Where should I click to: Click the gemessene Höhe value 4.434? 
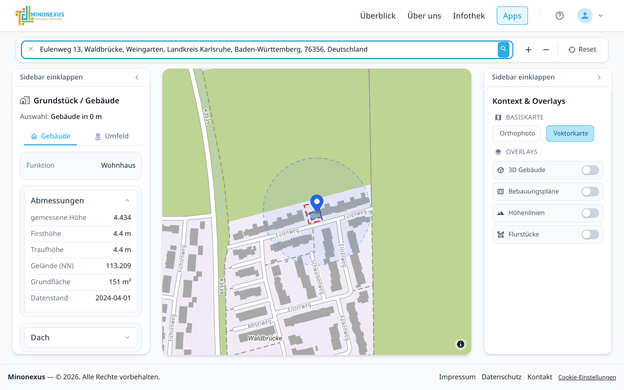coord(122,218)
